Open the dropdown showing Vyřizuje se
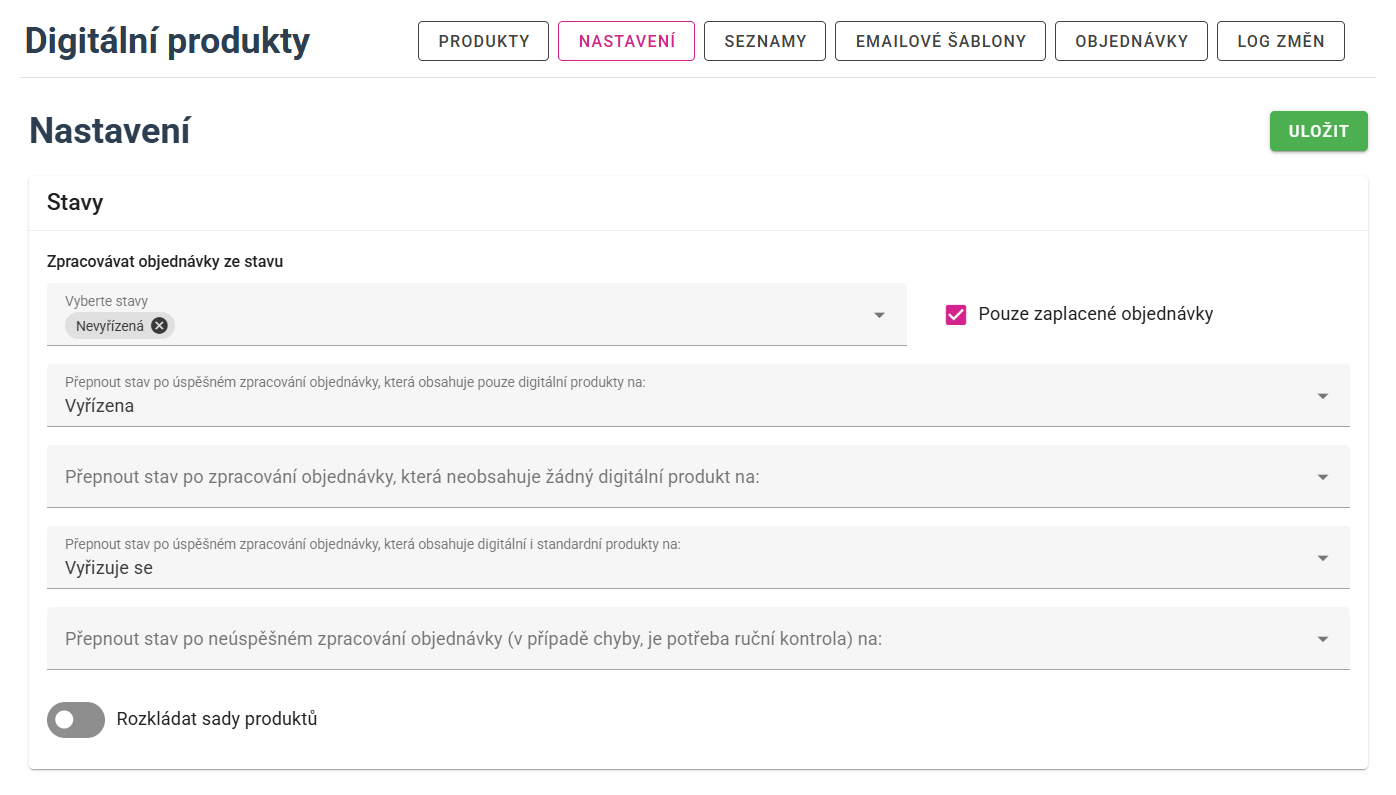Screen dimensions: 1396x795 (x=697, y=558)
